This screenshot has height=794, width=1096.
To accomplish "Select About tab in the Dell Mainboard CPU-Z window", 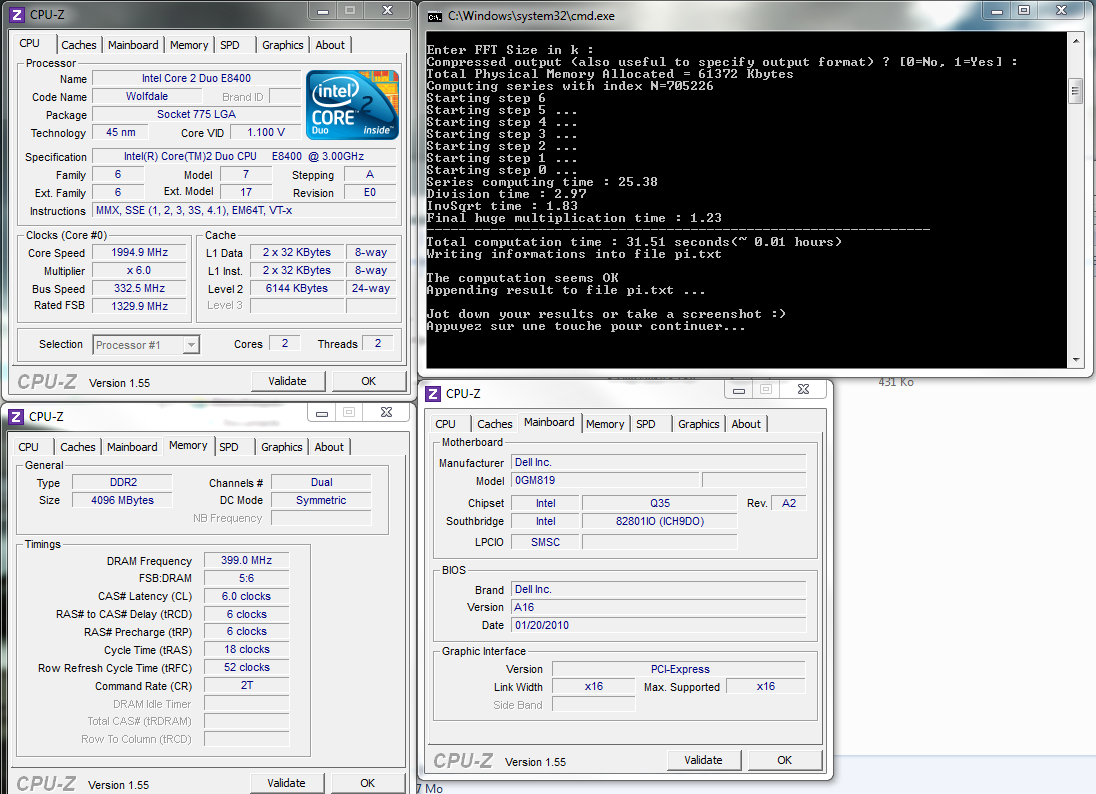I will pyautogui.click(x=747, y=424).
